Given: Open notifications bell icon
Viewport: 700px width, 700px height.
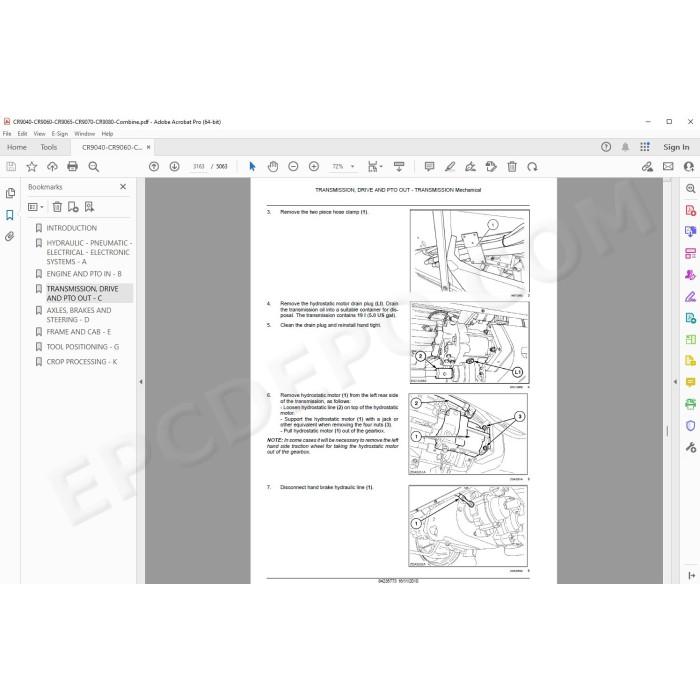Looking at the screenshot, I should point(625,147).
